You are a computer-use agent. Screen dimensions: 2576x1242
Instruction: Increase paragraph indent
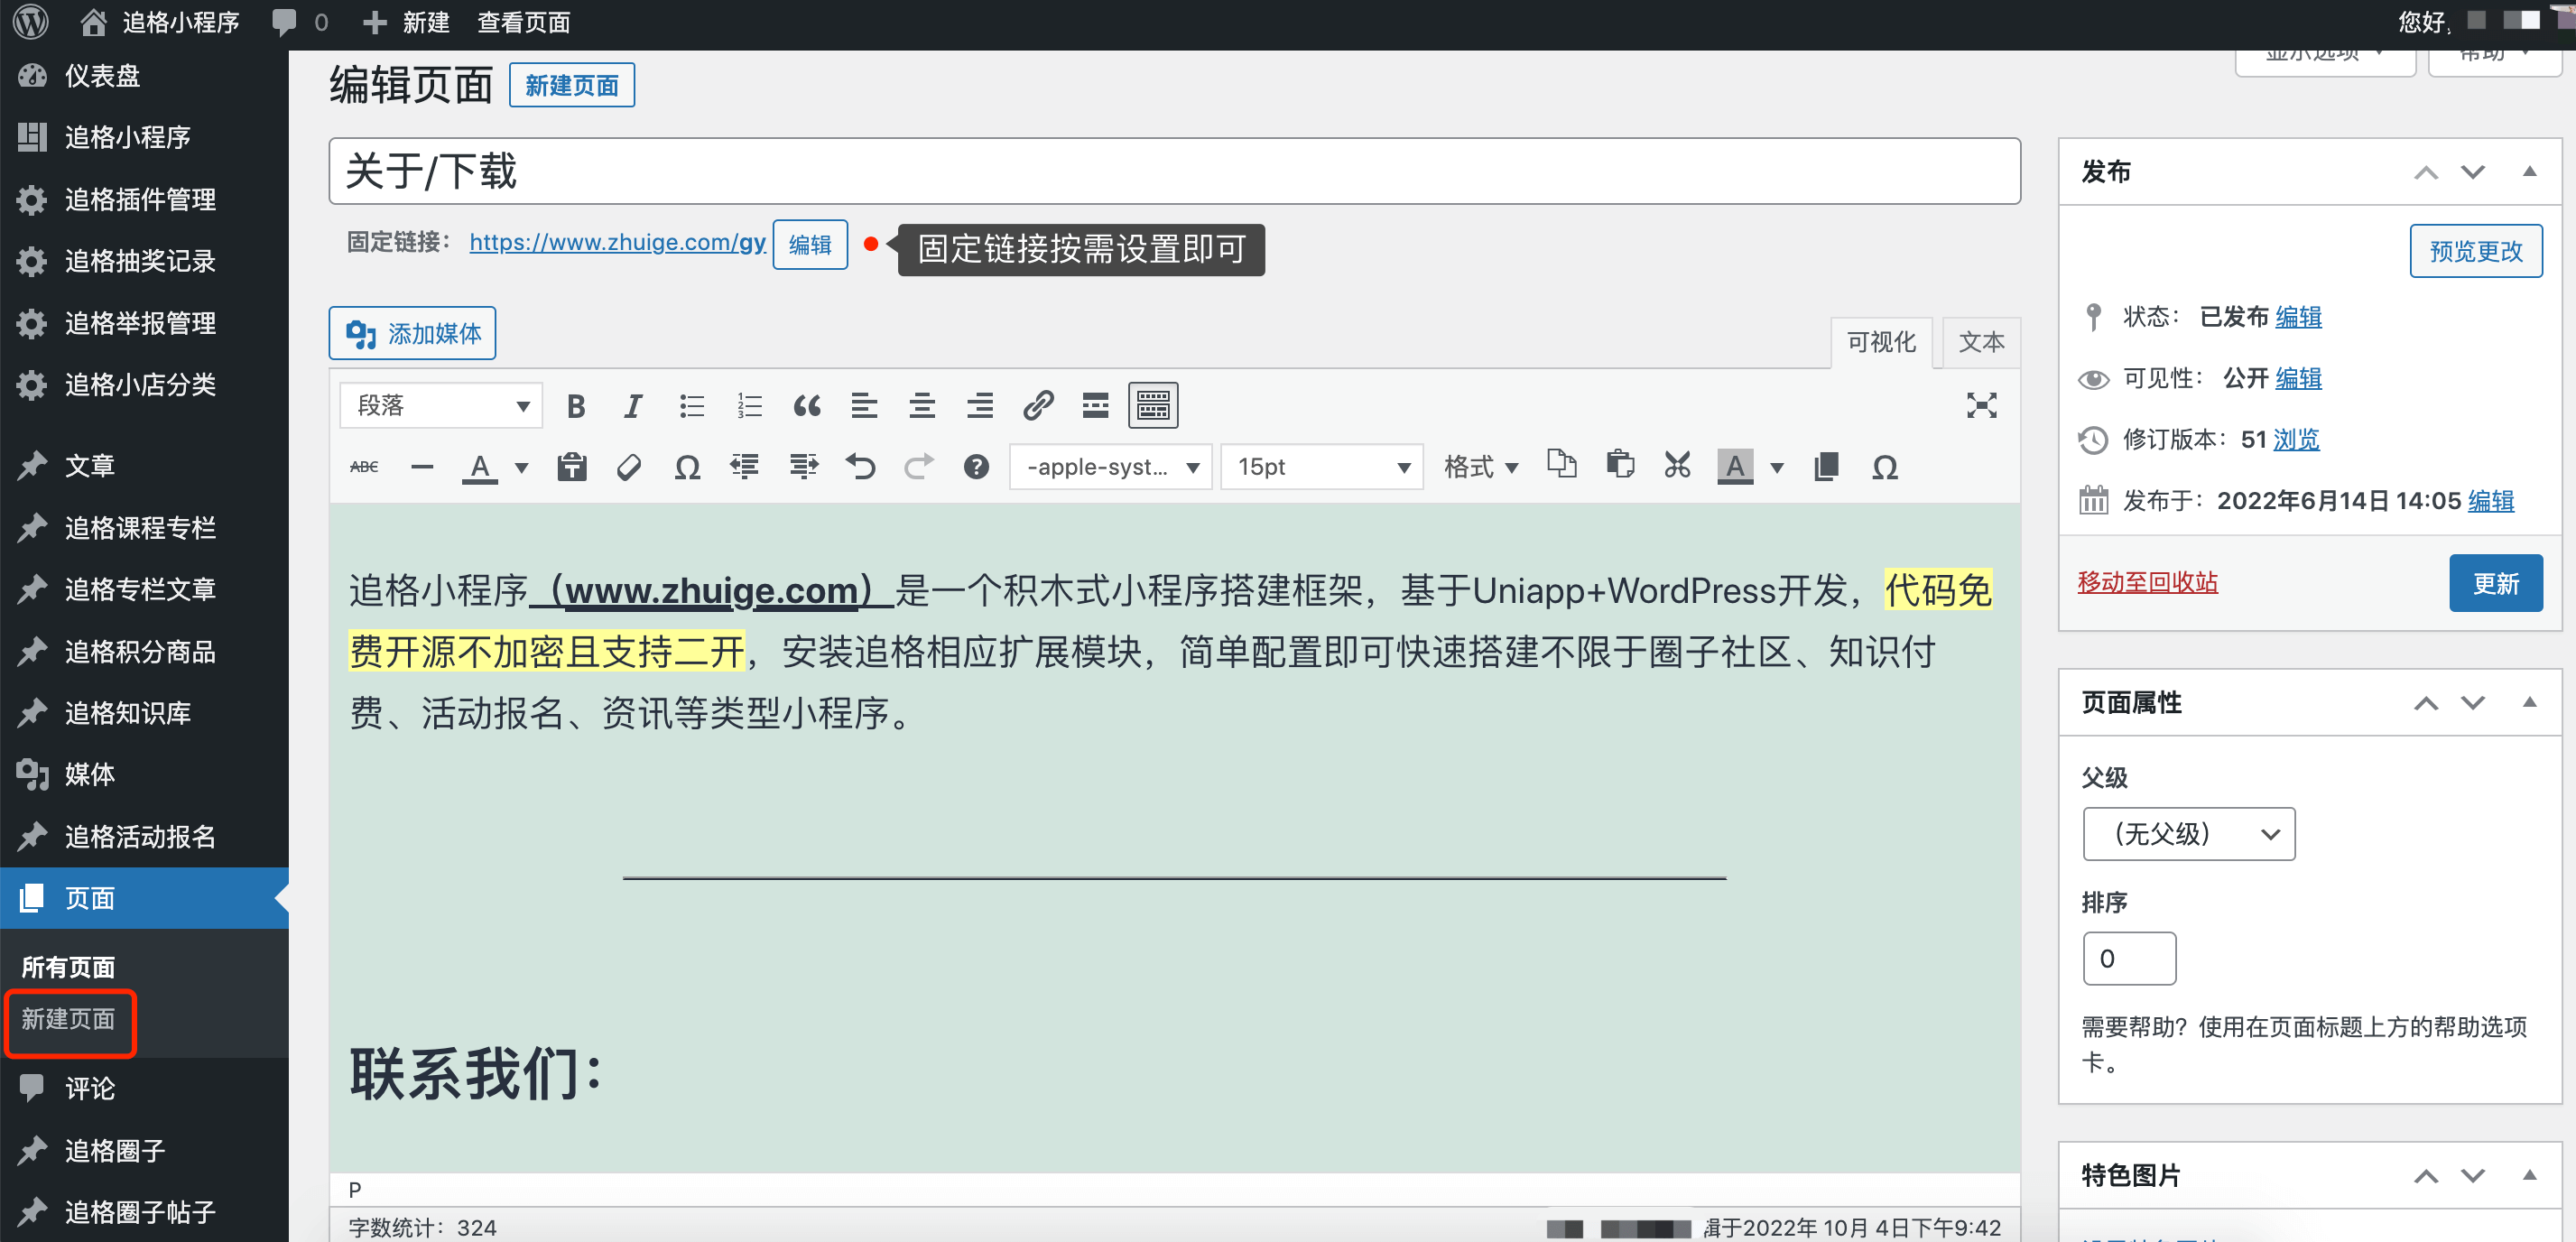pos(802,467)
